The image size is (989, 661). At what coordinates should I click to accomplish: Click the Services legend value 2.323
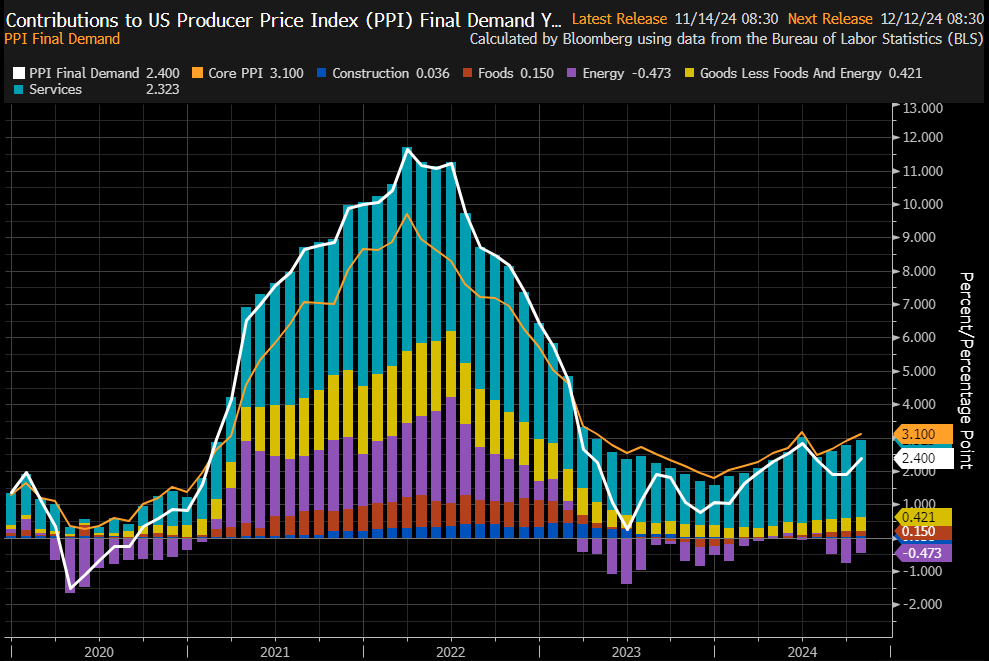(163, 90)
